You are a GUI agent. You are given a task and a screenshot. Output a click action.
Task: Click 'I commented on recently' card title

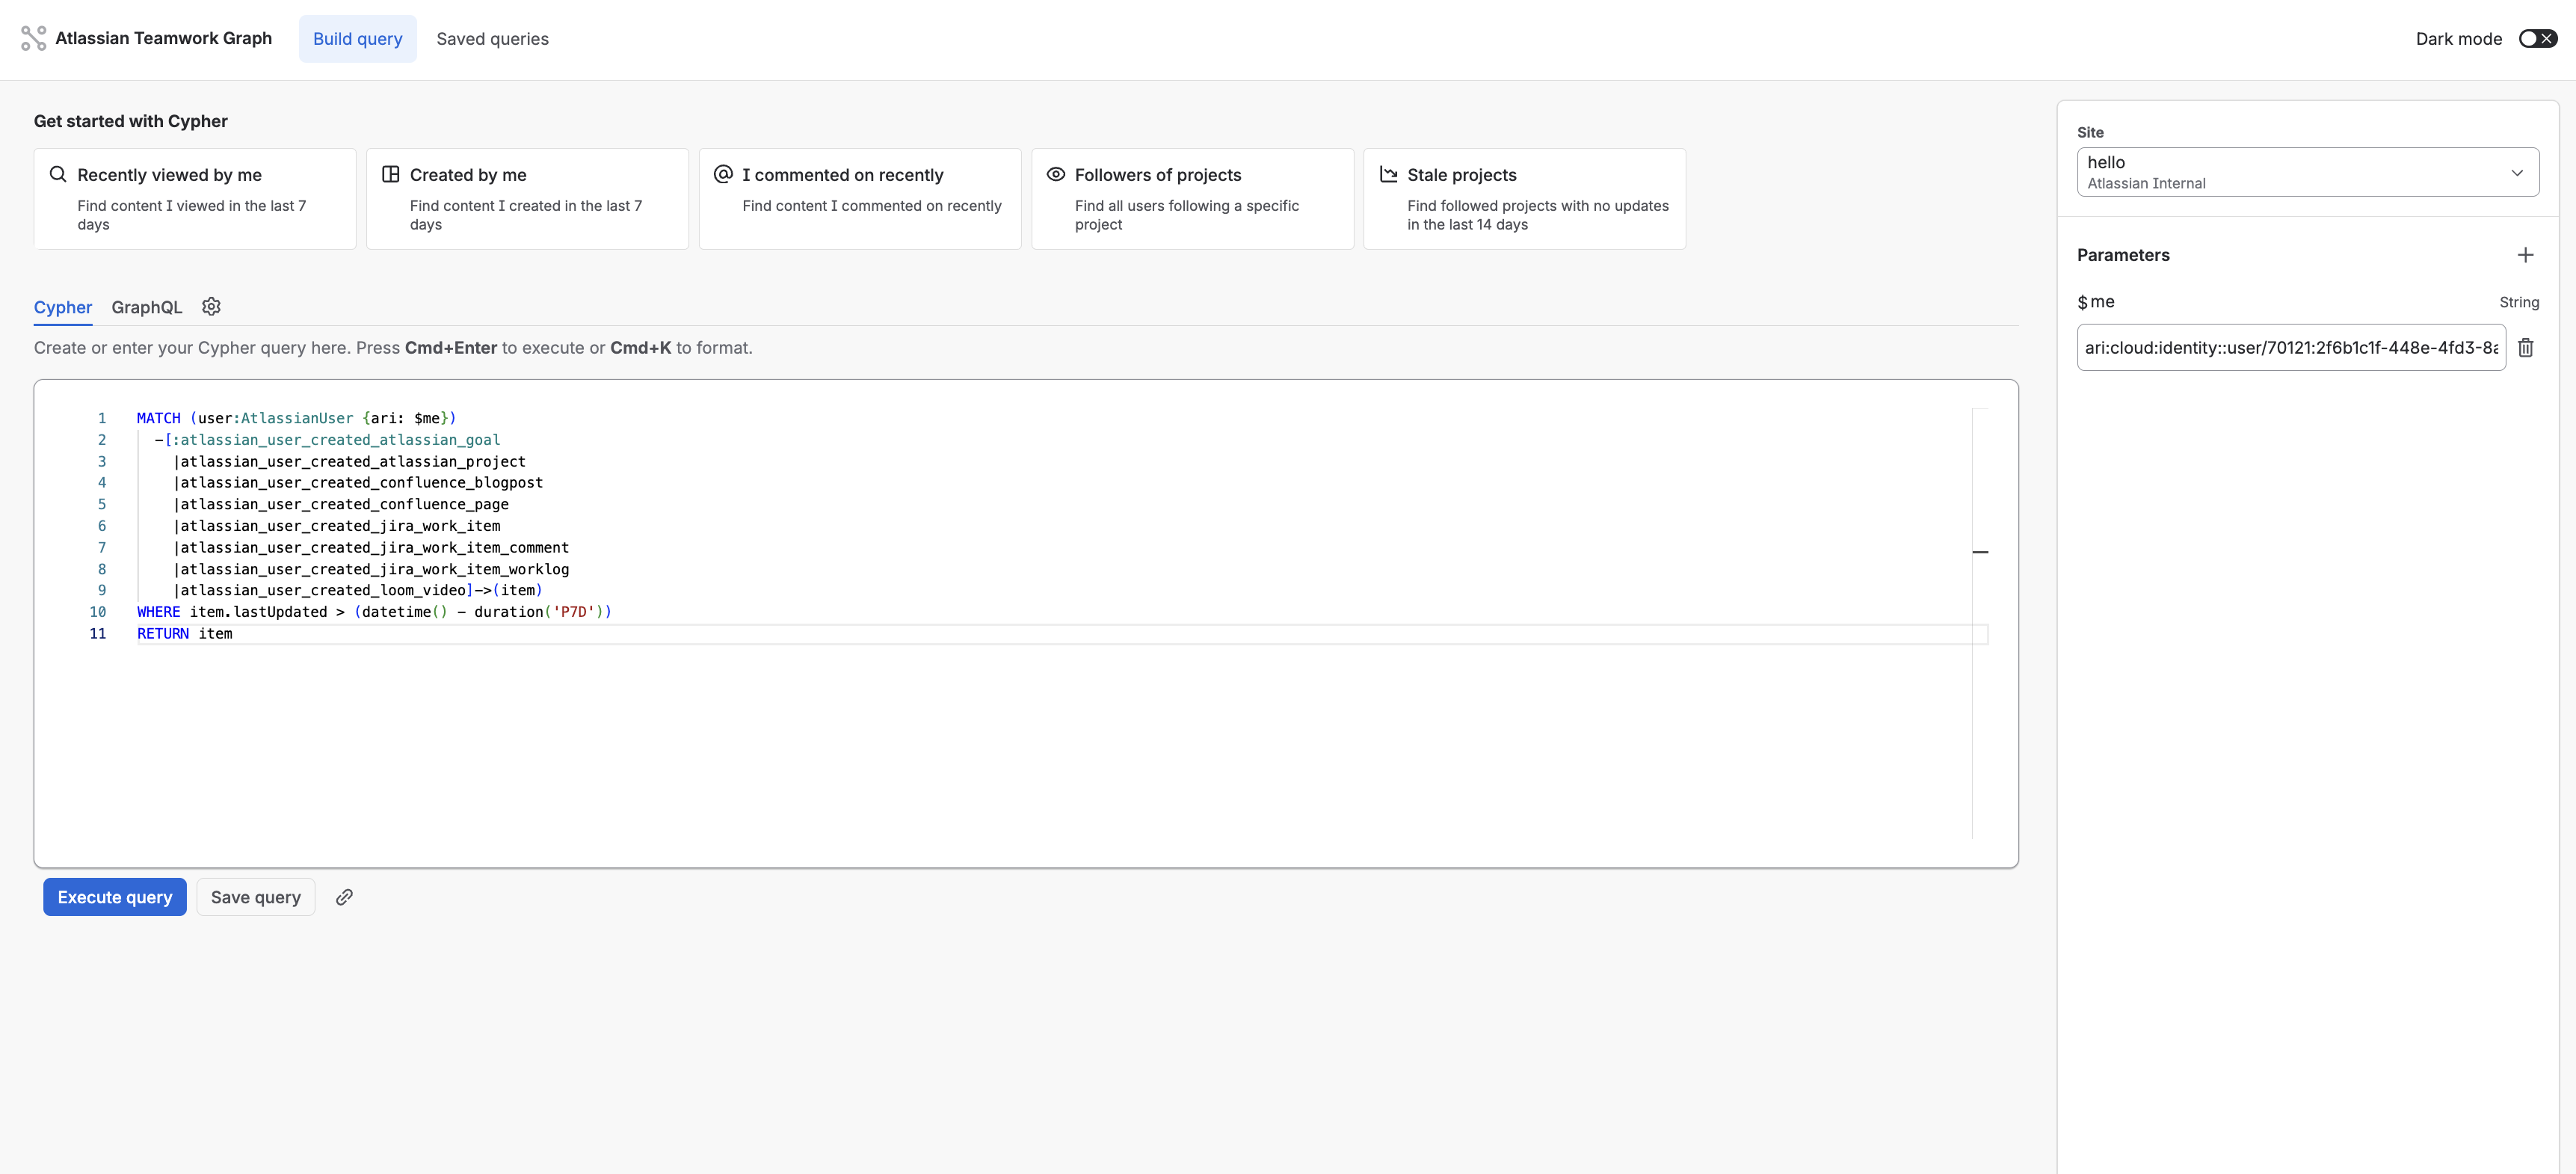click(843, 175)
